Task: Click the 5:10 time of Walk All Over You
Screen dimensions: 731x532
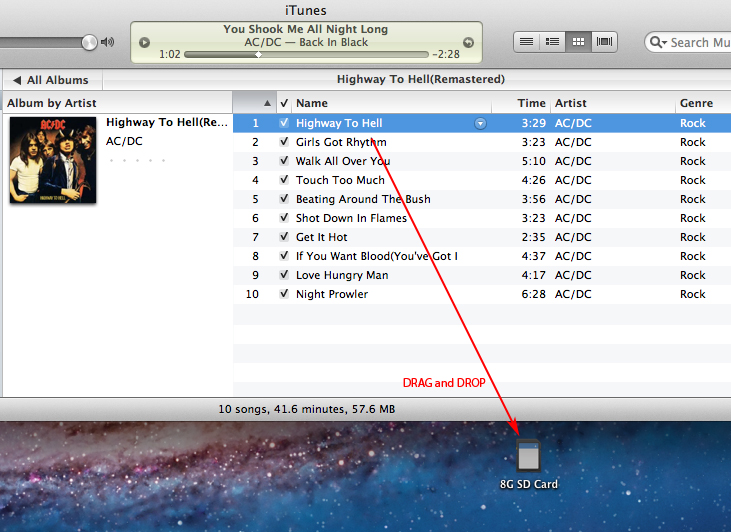Action: pyautogui.click(x=533, y=161)
